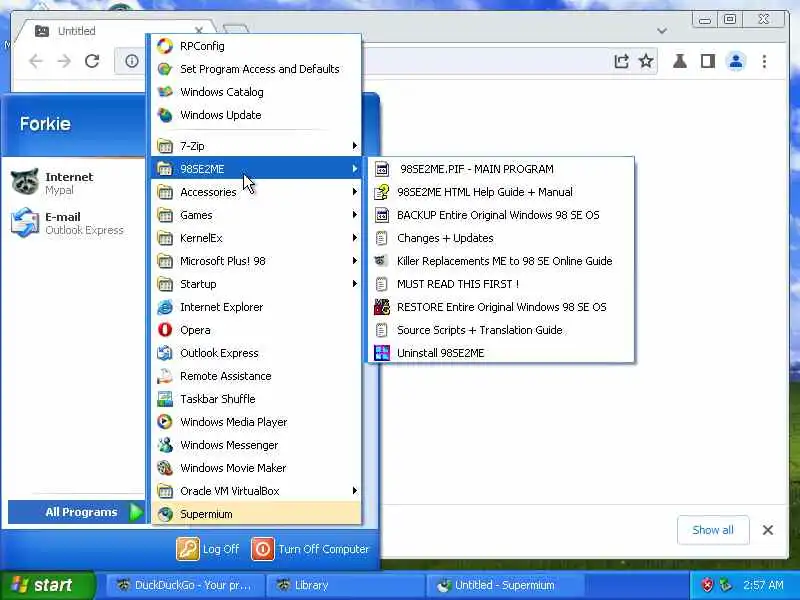Click the Mypal raccoon Internet icon
The height and width of the screenshot is (600, 800).
coord(24,182)
